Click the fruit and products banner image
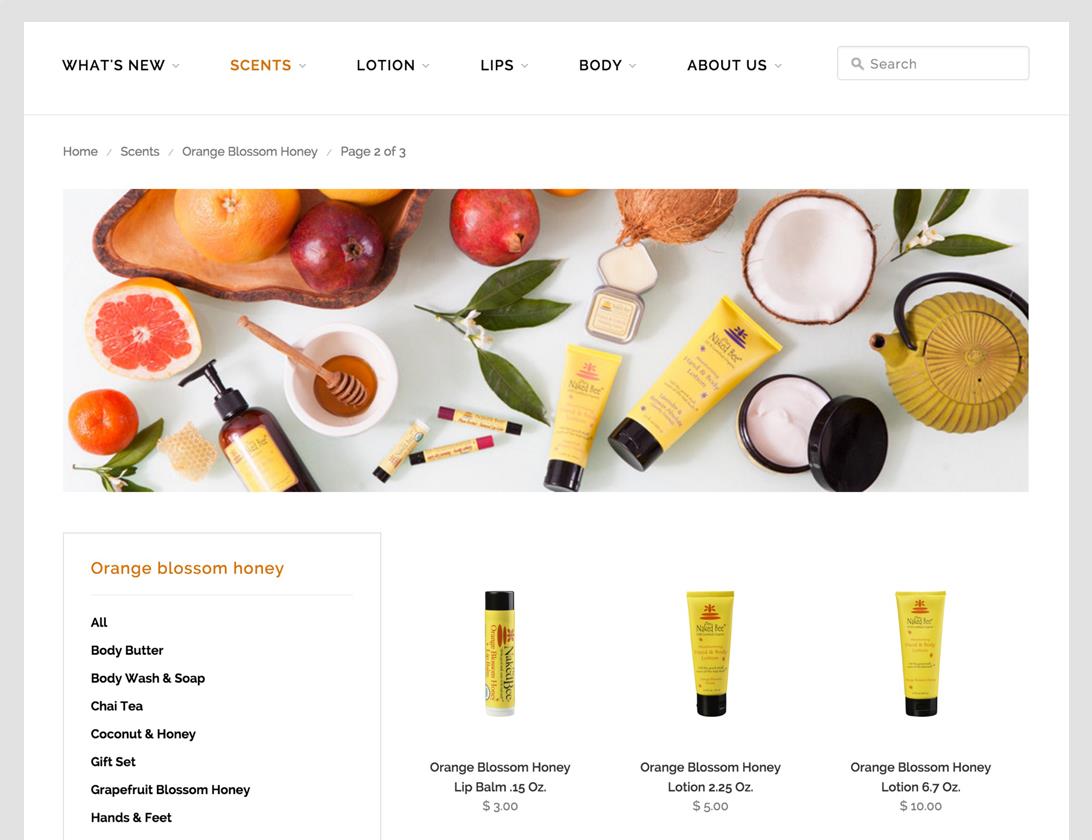 click(545, 340)
